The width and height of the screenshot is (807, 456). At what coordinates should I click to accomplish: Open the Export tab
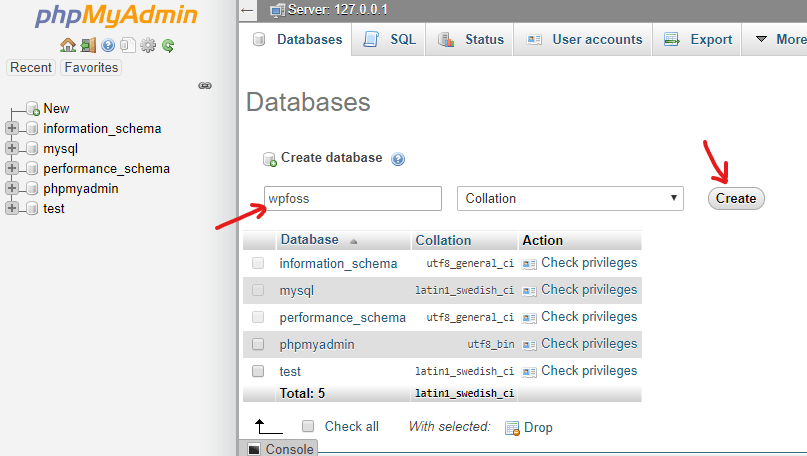click(x=697, y=39)
